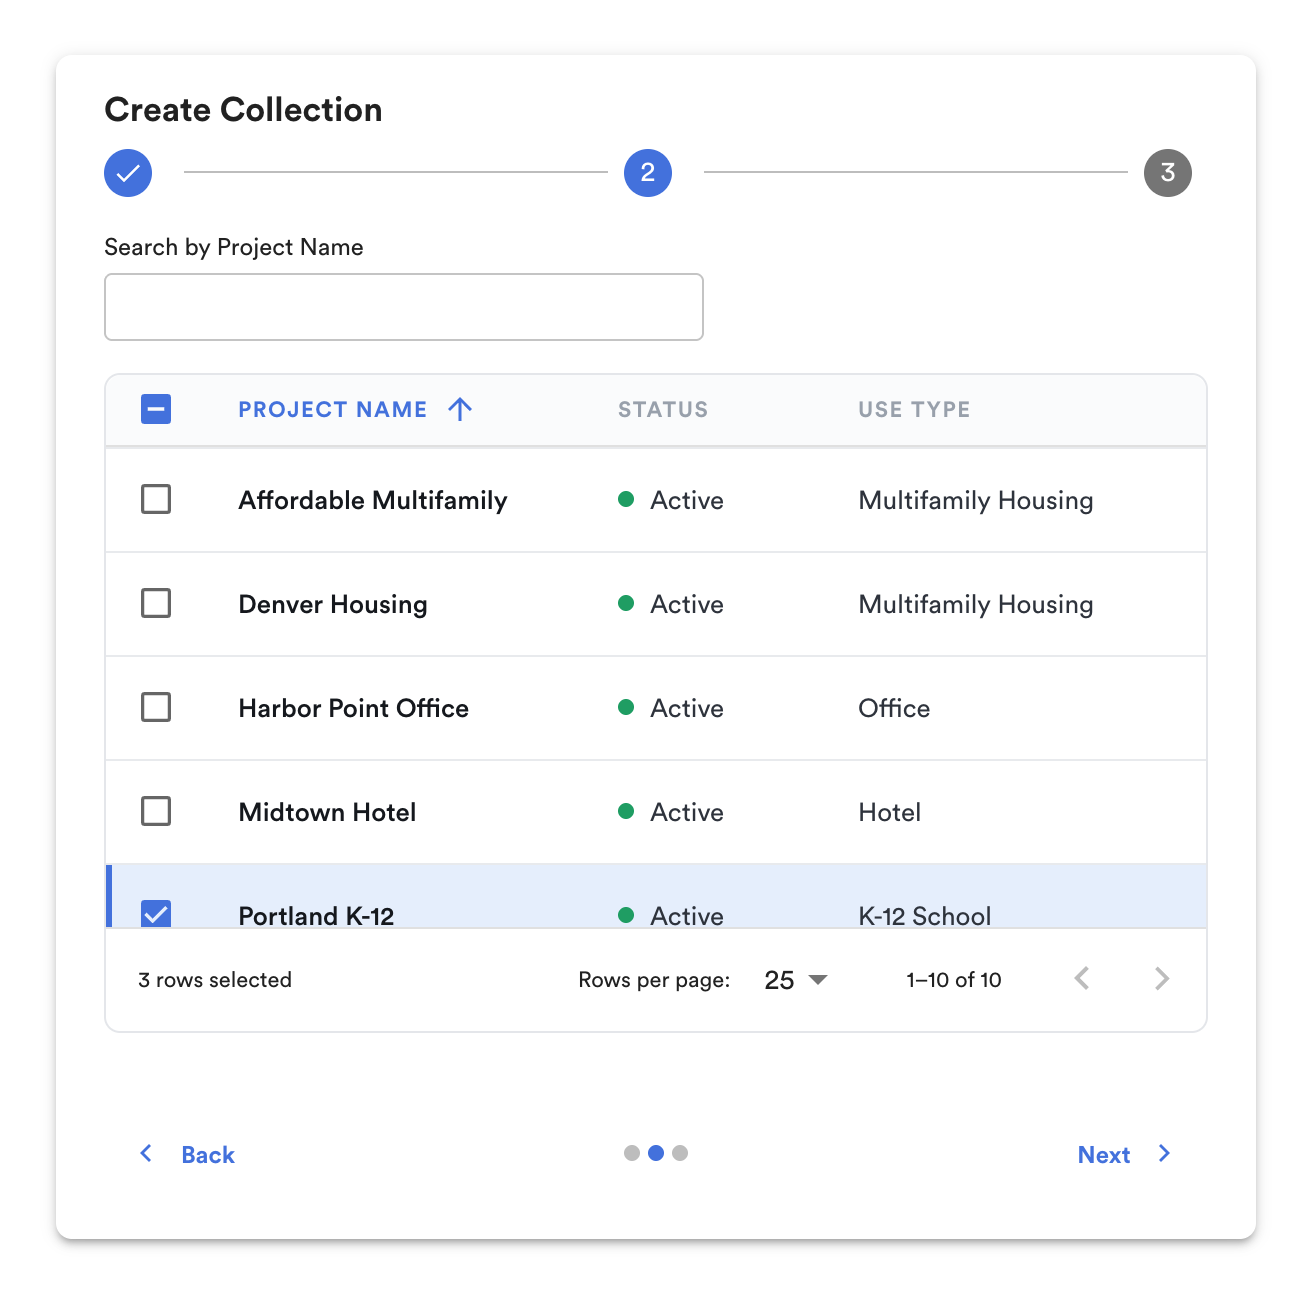Click the Affordable Multifamily project name
Image resolution: width=1312 pixels, height=1294 pixels.
coord(373,500)
